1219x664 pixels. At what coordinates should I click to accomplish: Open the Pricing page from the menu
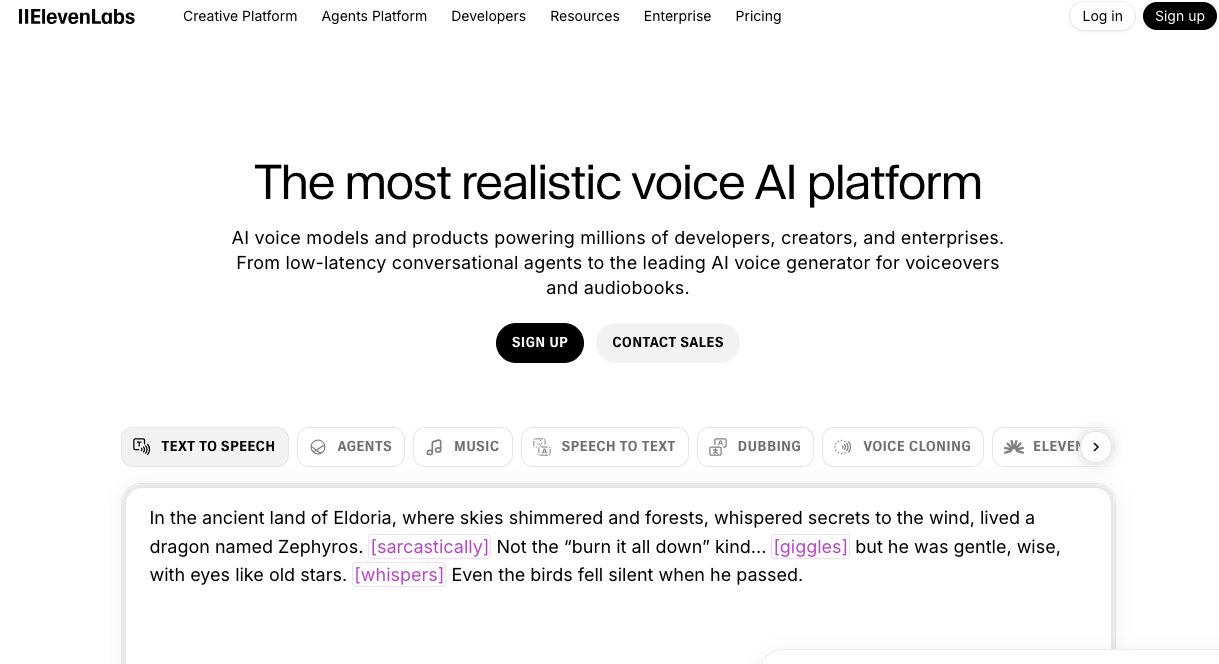click(x=758, y=16)
